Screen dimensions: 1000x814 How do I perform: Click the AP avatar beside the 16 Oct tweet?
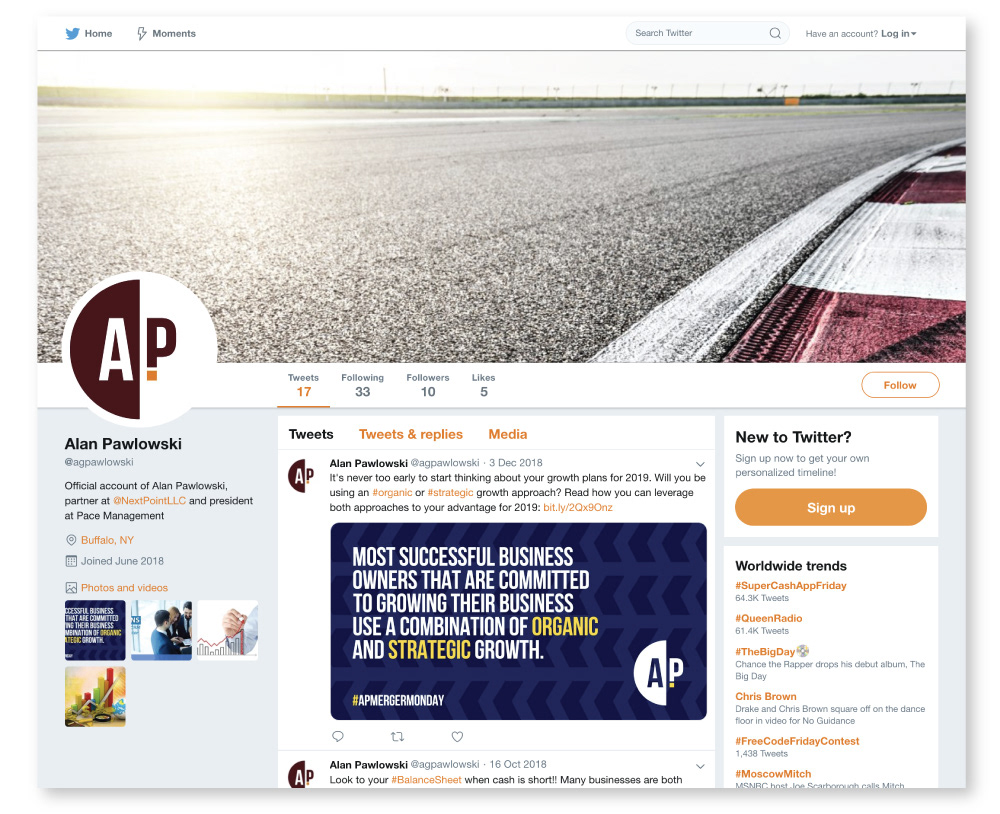click(x=302, y=774)
